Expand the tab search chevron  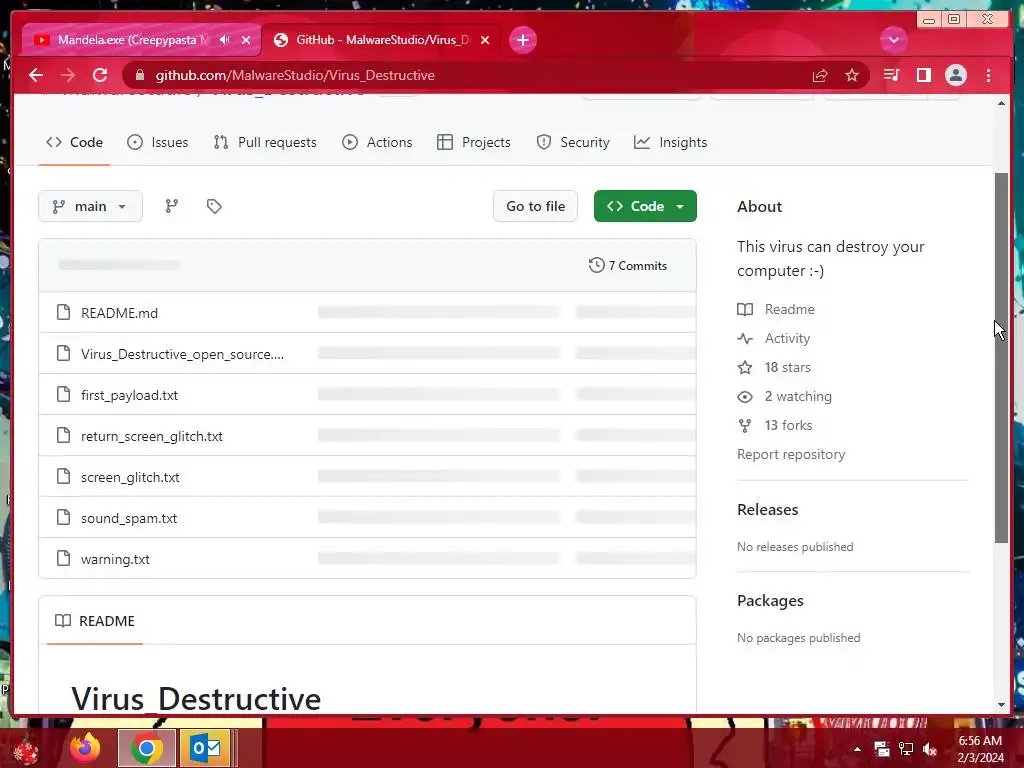coord(893,40)
